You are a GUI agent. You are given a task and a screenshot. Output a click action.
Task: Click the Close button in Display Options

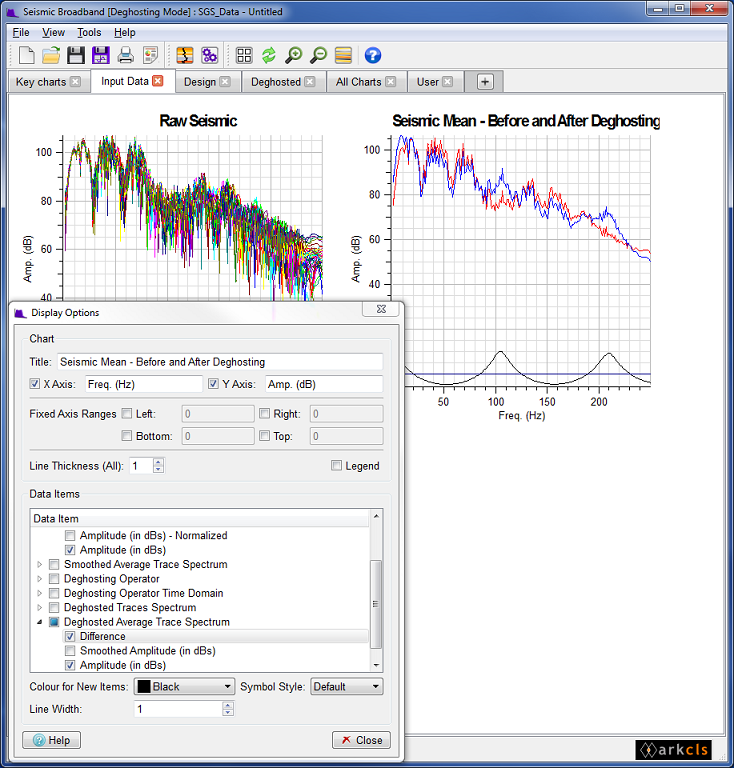[x=361, y=740]
